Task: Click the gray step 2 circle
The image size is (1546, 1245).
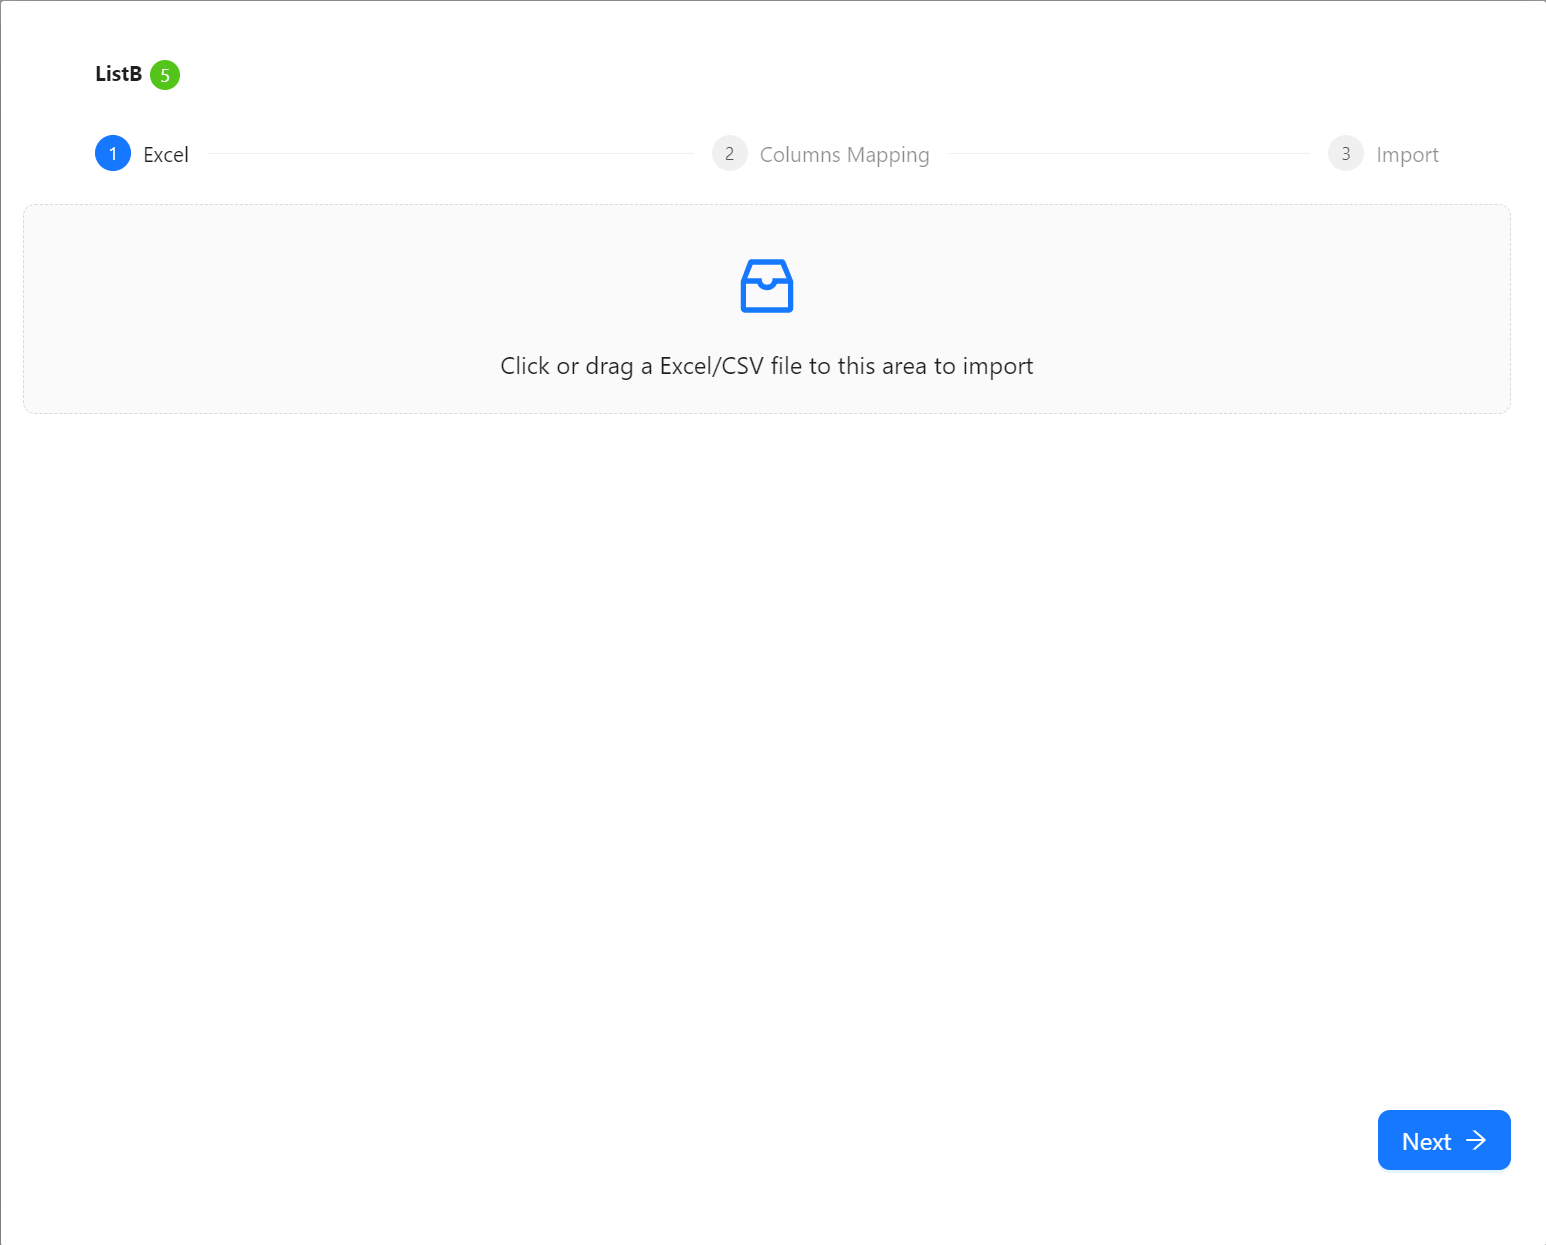Action: click(729, 154)
